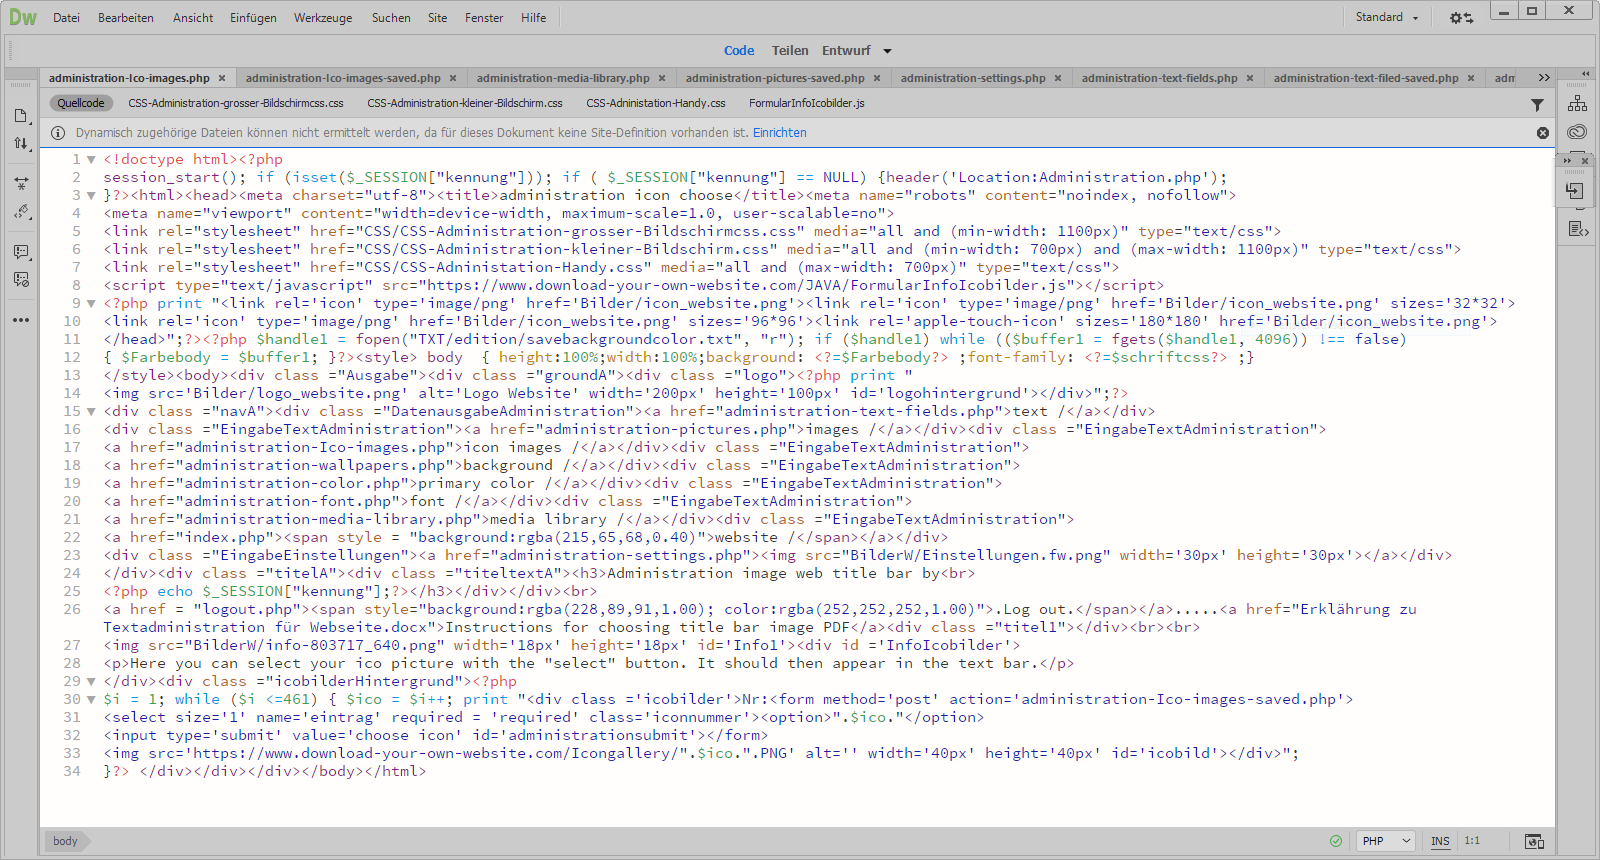This screenshot has height=860, width=1600.
Task: Close administration-text-fields.php tab
Action: pos(1250,78)
